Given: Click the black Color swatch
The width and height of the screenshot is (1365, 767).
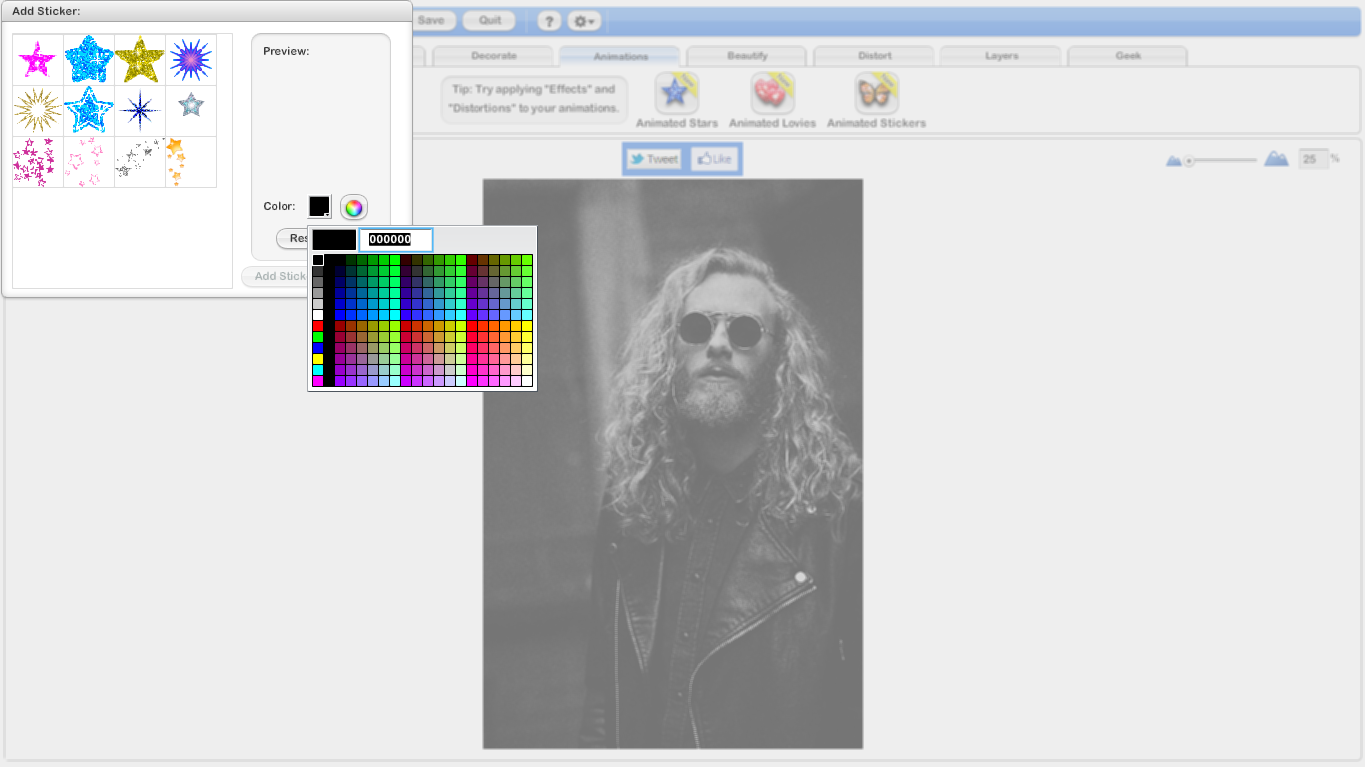Looking at the screenshot, I should pyautogui.click(x=319, y=206).
